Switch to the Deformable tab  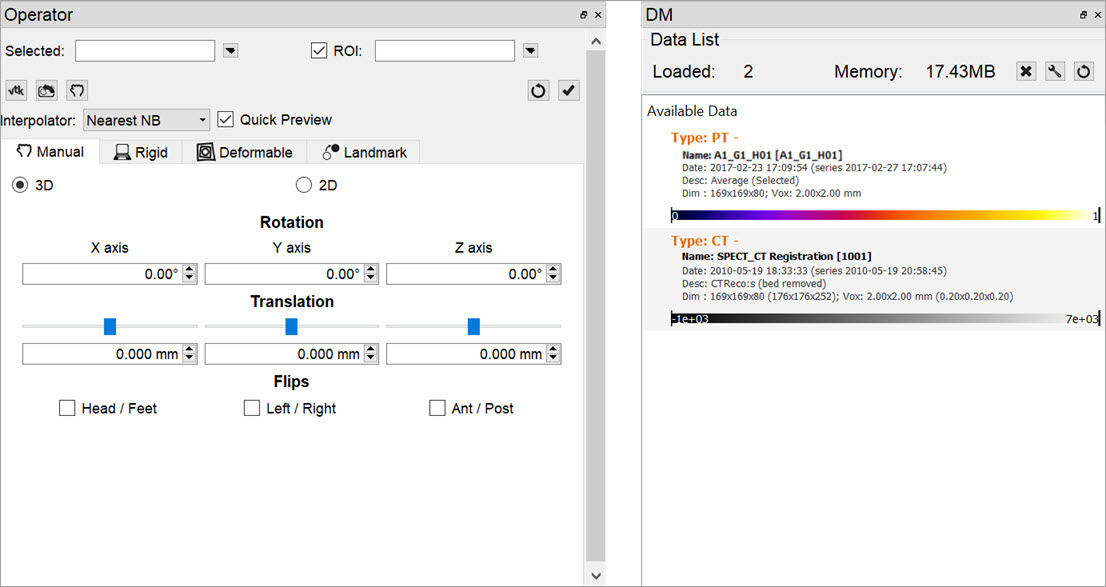[x=245, y=152]
